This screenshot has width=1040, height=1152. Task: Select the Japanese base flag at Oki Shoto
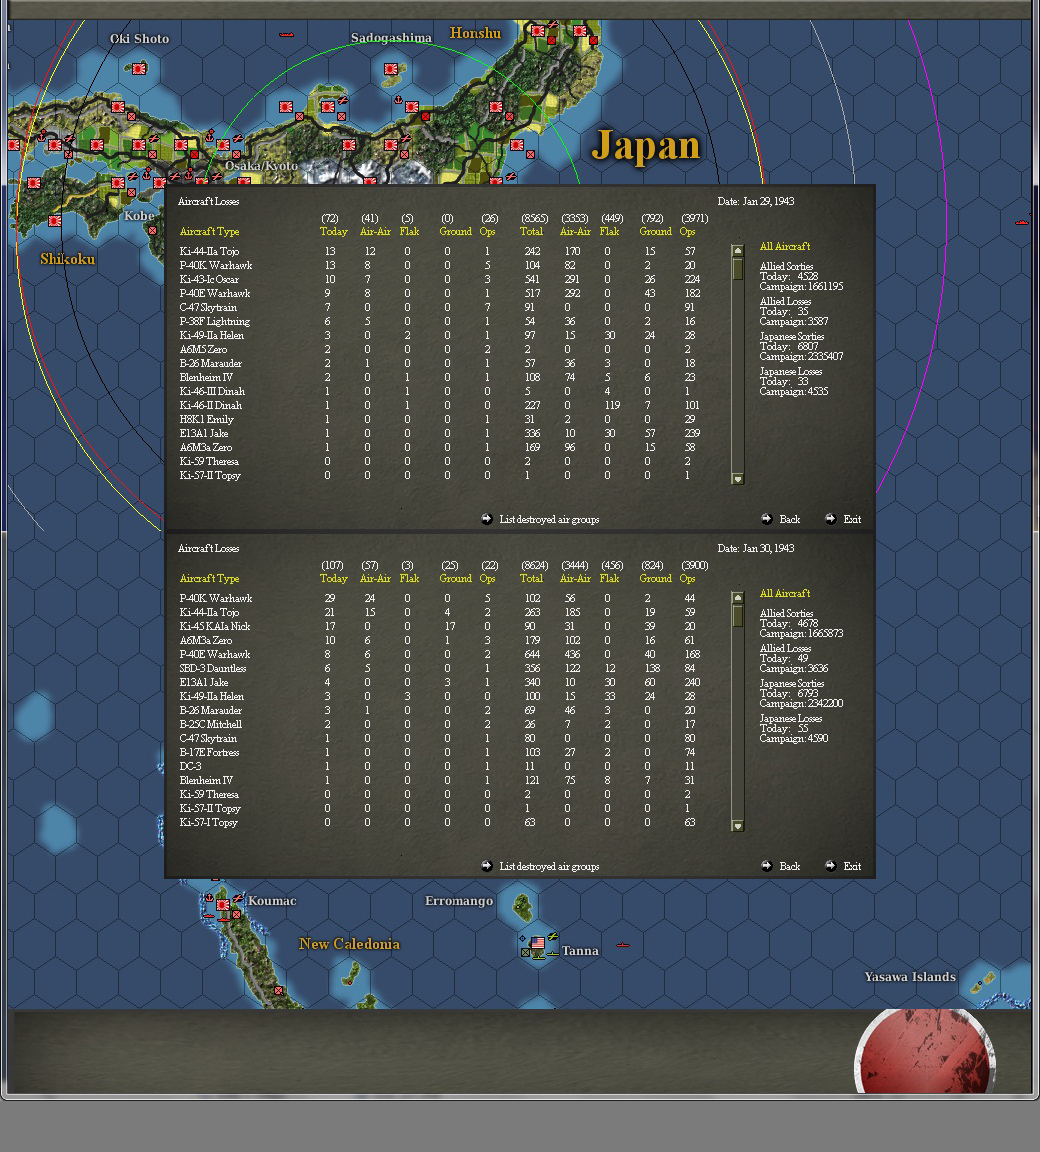coord(139,68)
